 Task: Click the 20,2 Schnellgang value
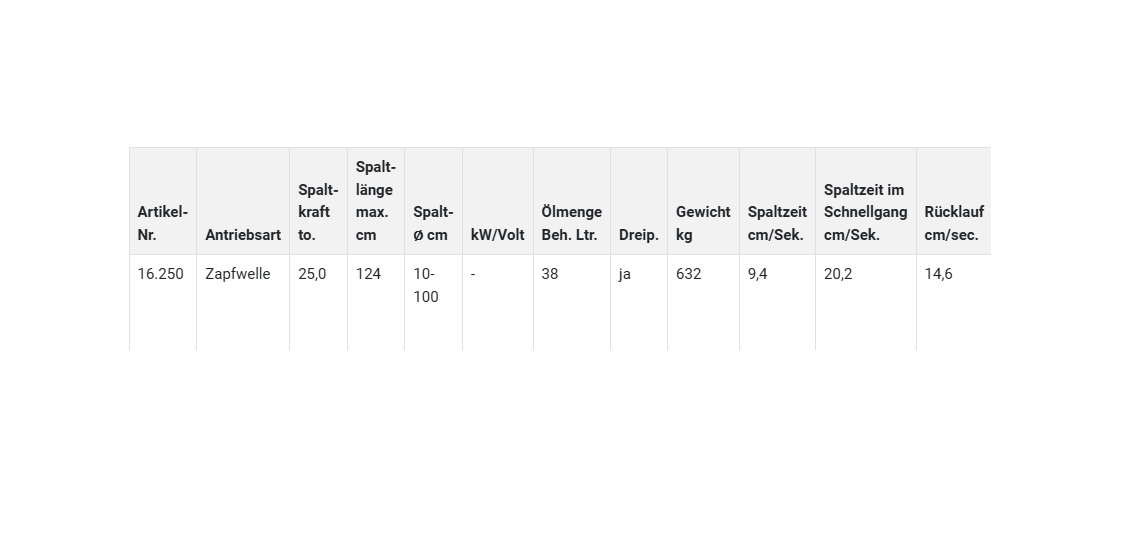coord(838,274)
